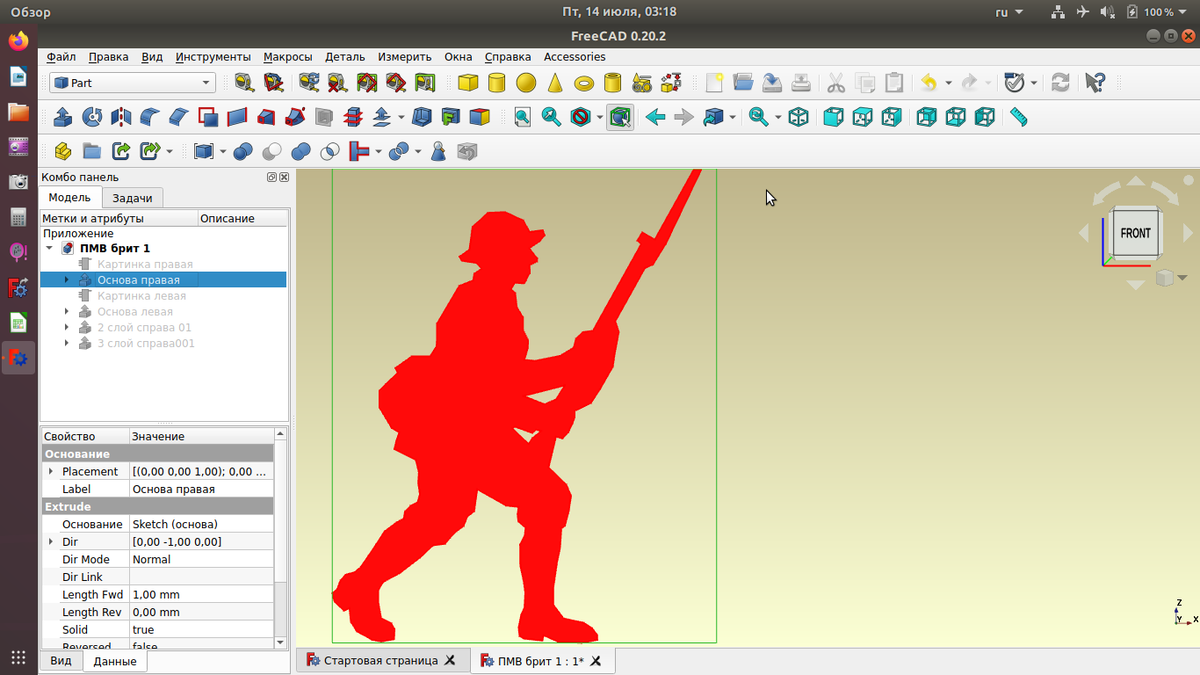Expand the Основа правая tree item
The image size is (1200, 675).
pos(67,280)
